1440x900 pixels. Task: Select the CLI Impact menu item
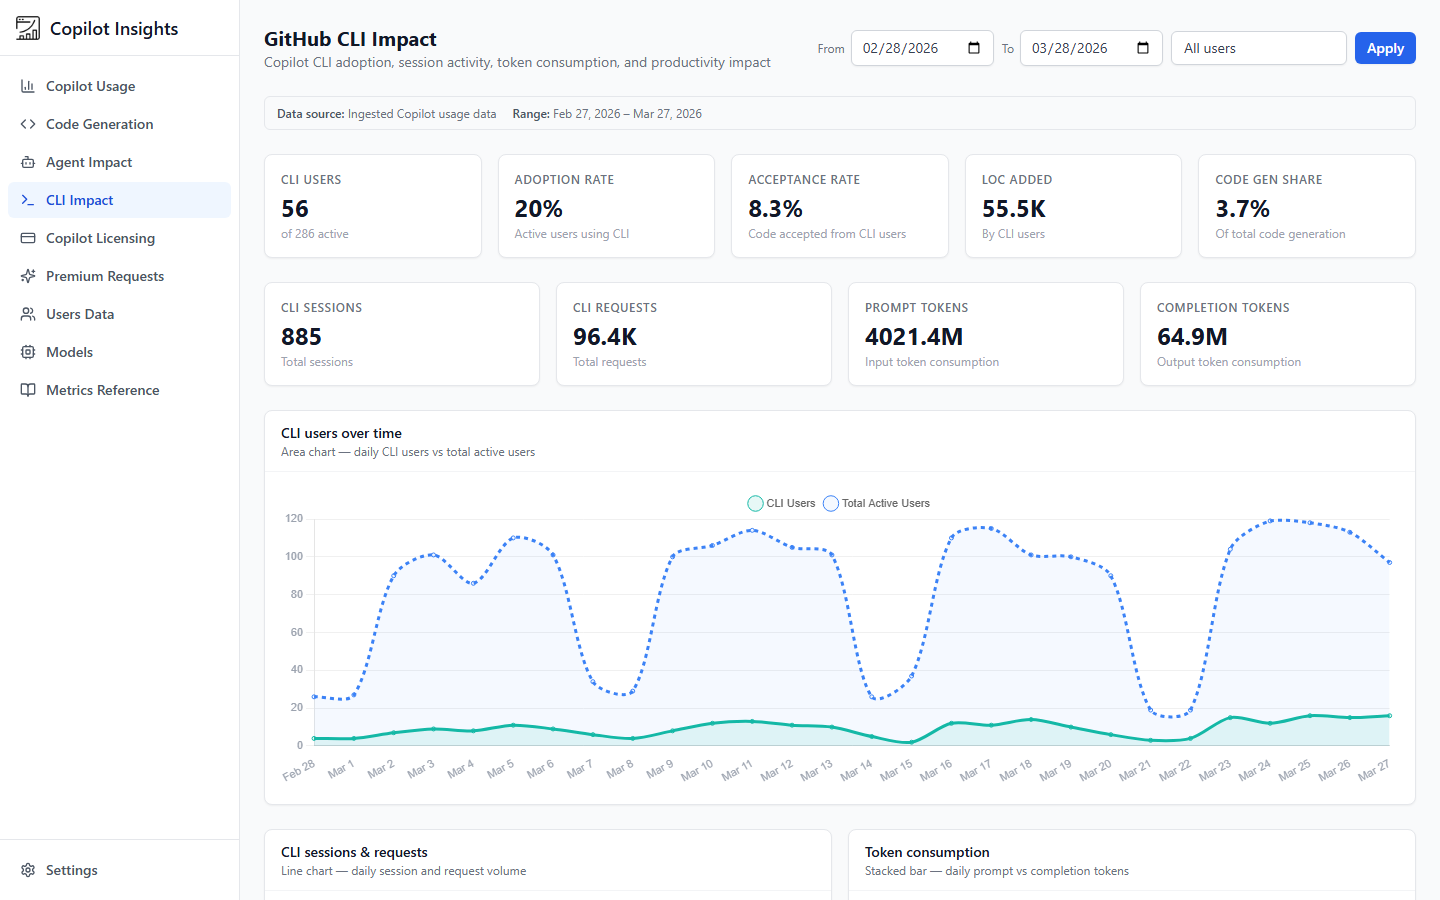coord(119,200)
